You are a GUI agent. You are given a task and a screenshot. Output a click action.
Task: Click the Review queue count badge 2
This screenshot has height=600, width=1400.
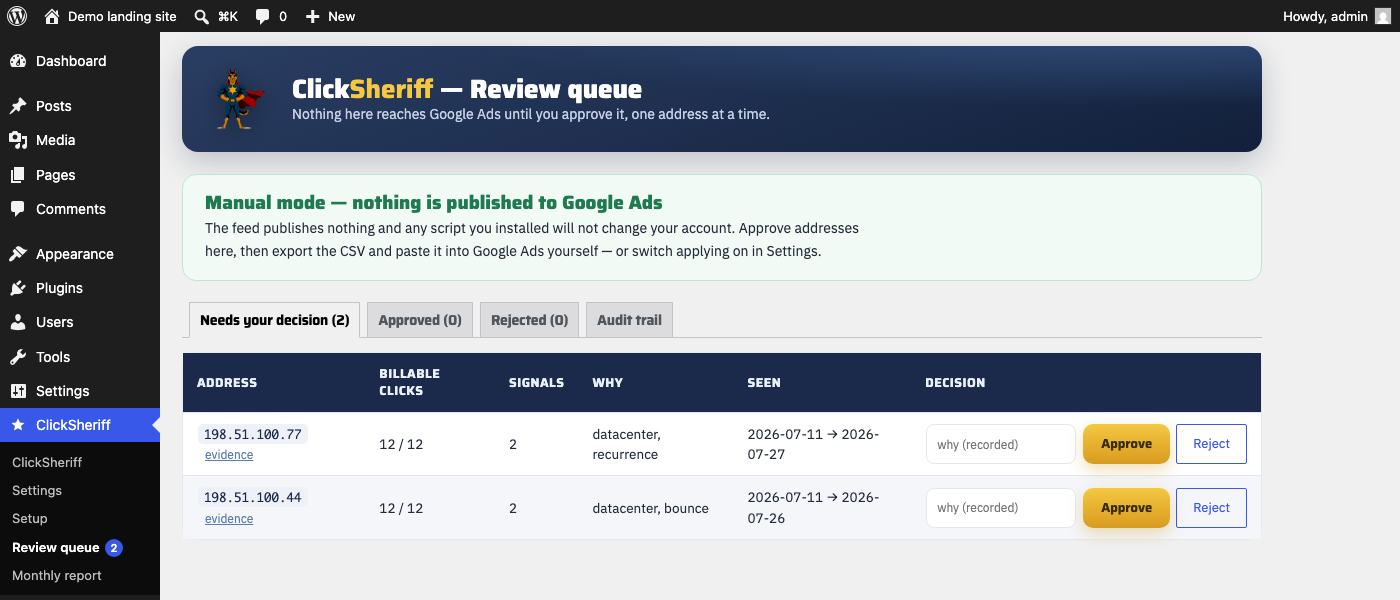pos(114,547)
